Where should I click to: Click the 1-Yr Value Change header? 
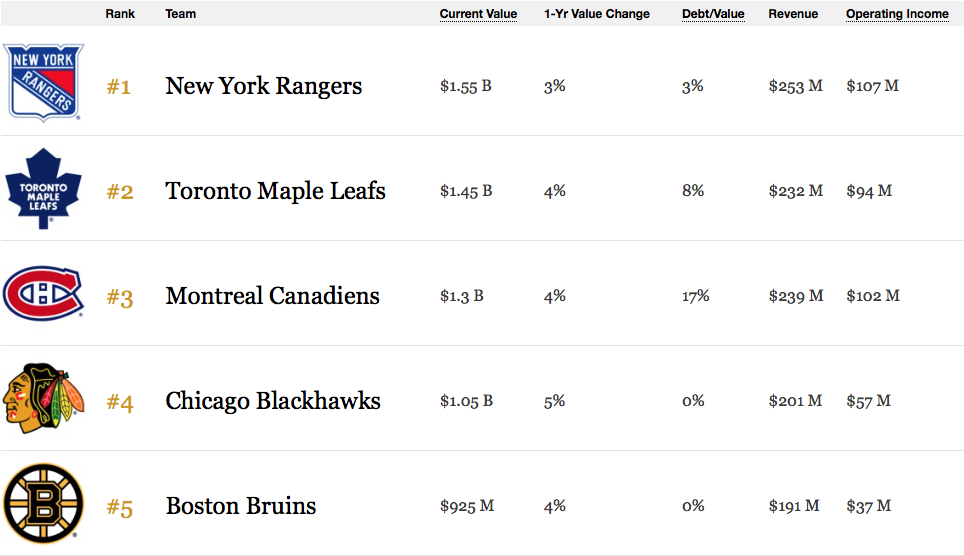pos(596,14)
